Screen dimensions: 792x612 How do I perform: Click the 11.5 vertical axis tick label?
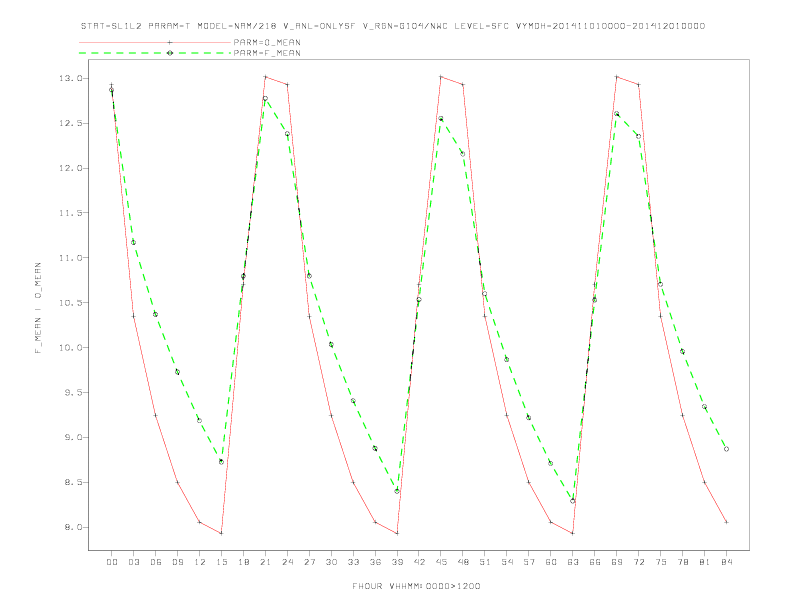click(70, 213)
